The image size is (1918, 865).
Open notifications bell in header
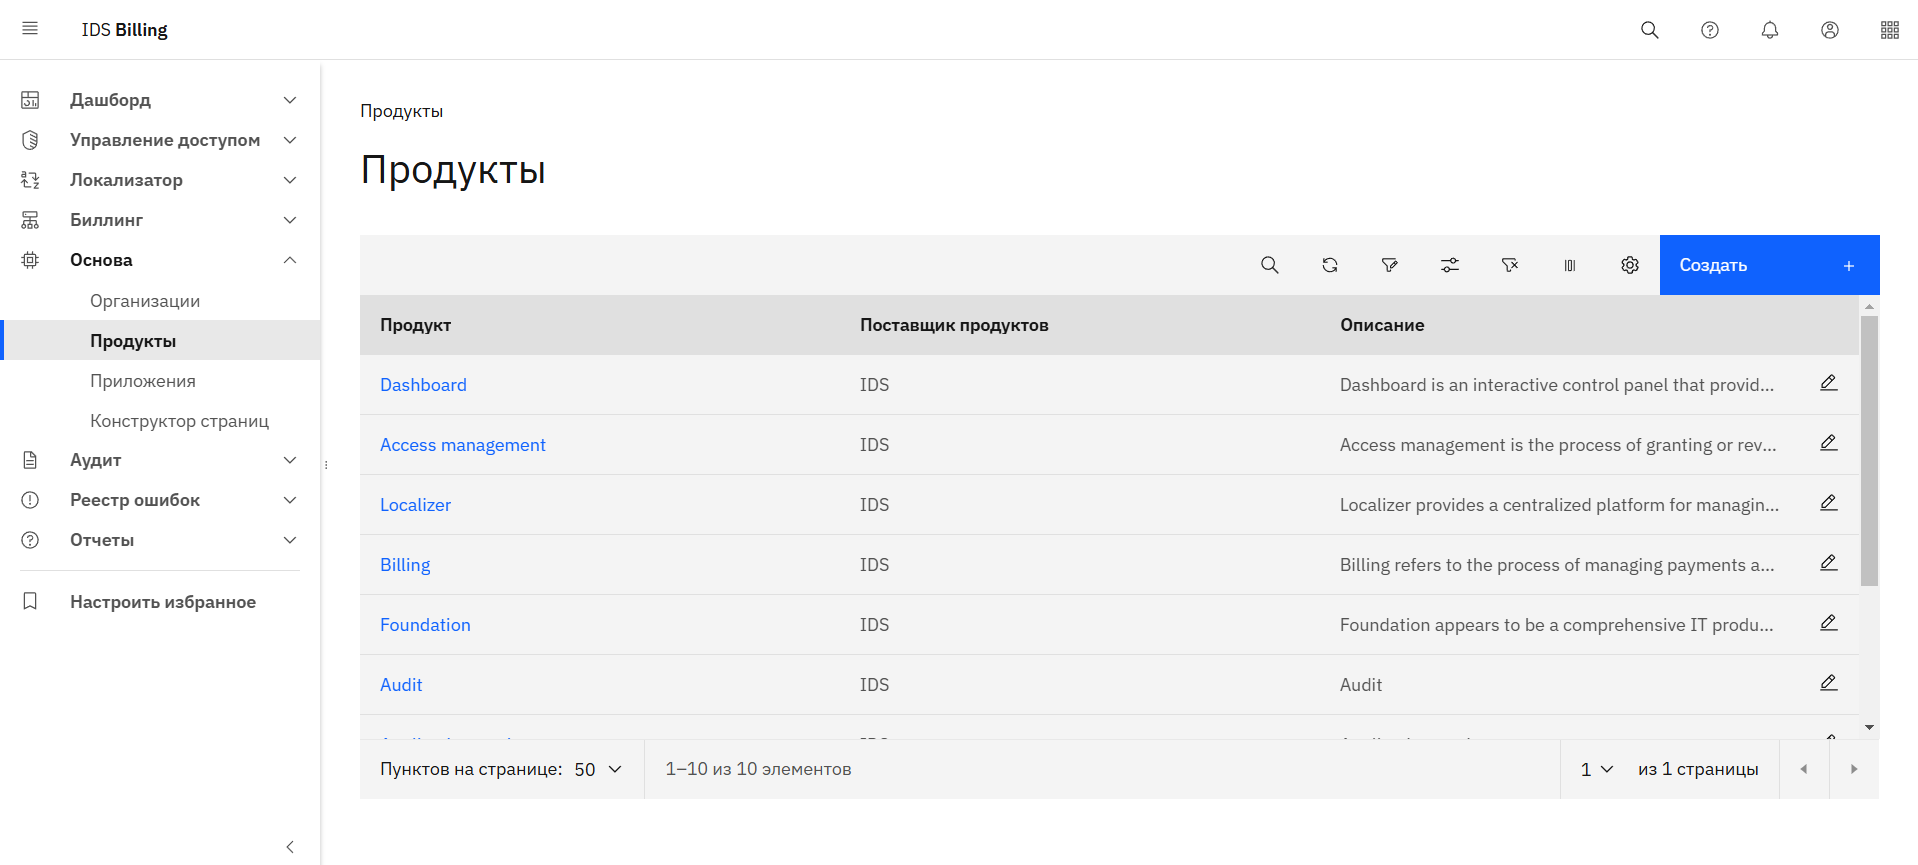[x=1769, y=30]
